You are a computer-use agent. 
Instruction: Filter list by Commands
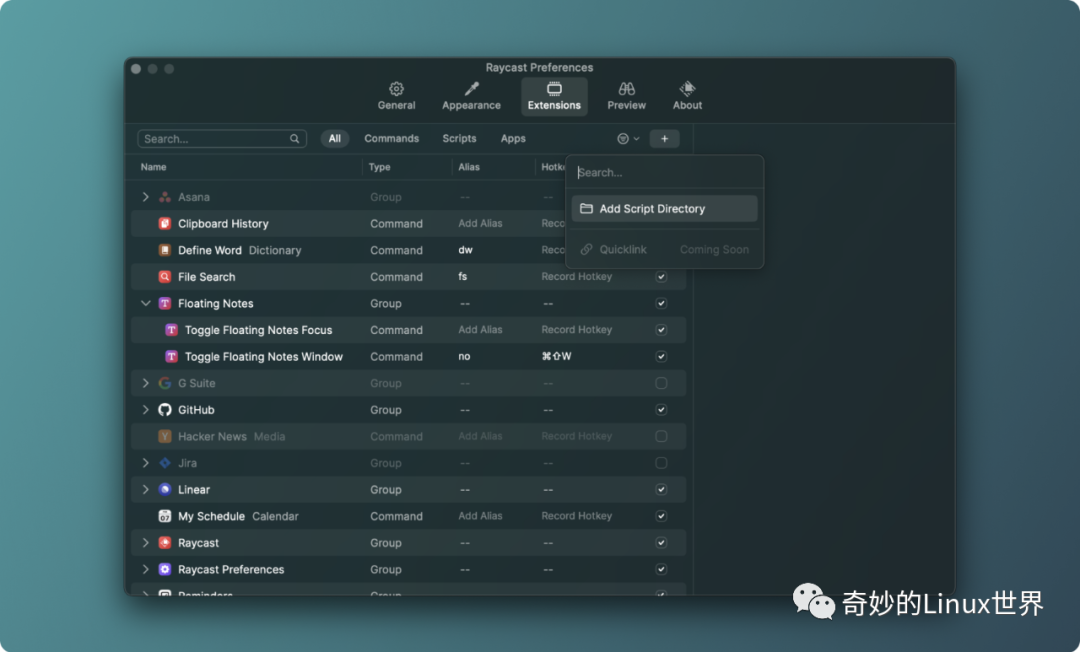click(391, 138)
